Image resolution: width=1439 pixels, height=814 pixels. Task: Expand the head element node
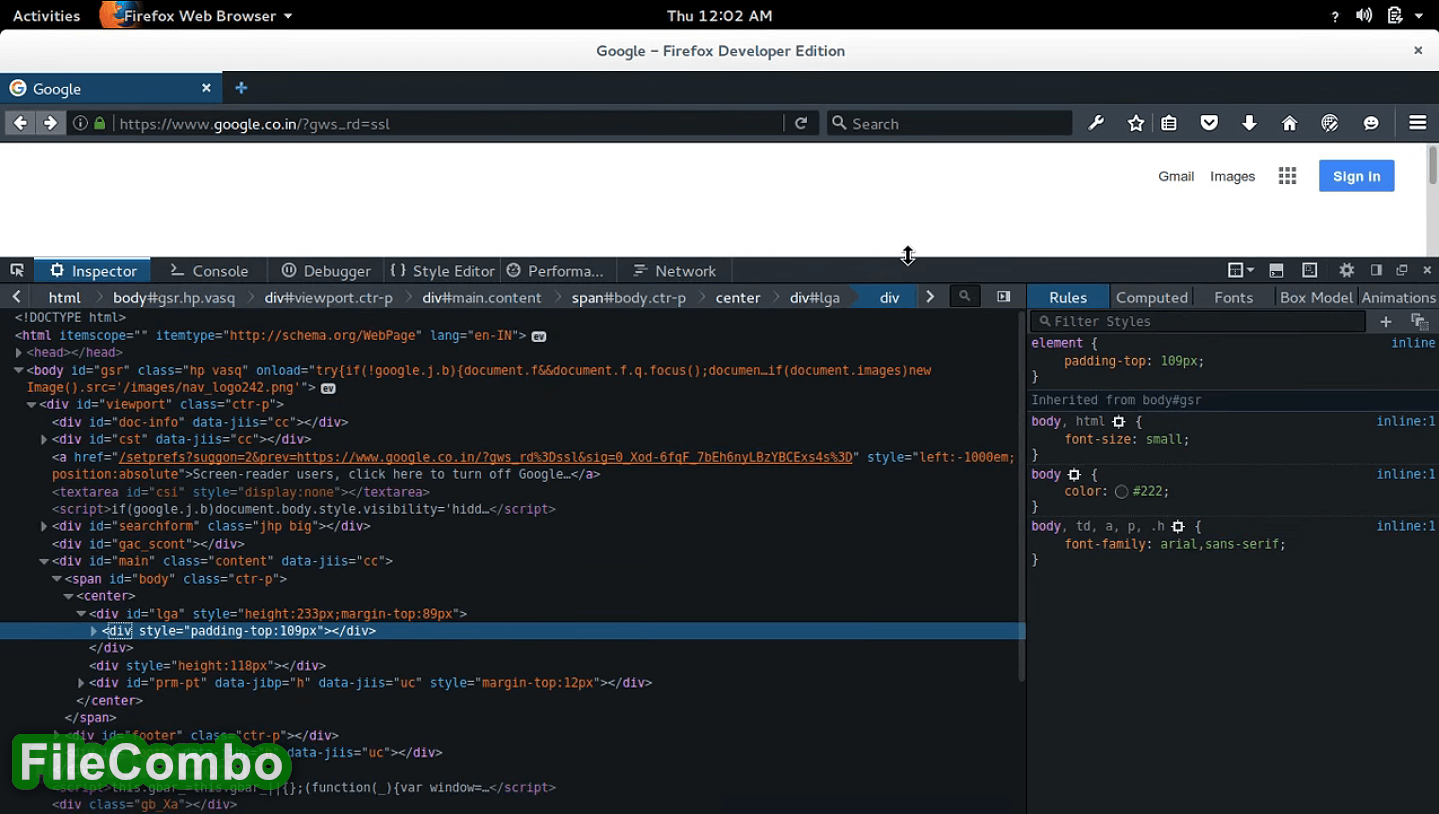(19, 352)
